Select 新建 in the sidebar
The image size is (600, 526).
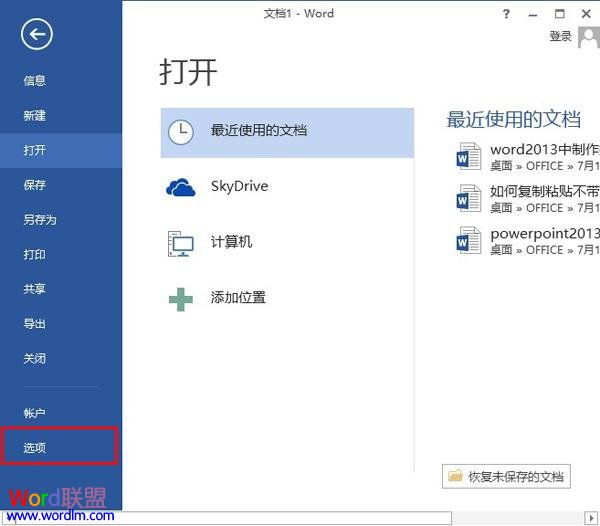point(35,116)
